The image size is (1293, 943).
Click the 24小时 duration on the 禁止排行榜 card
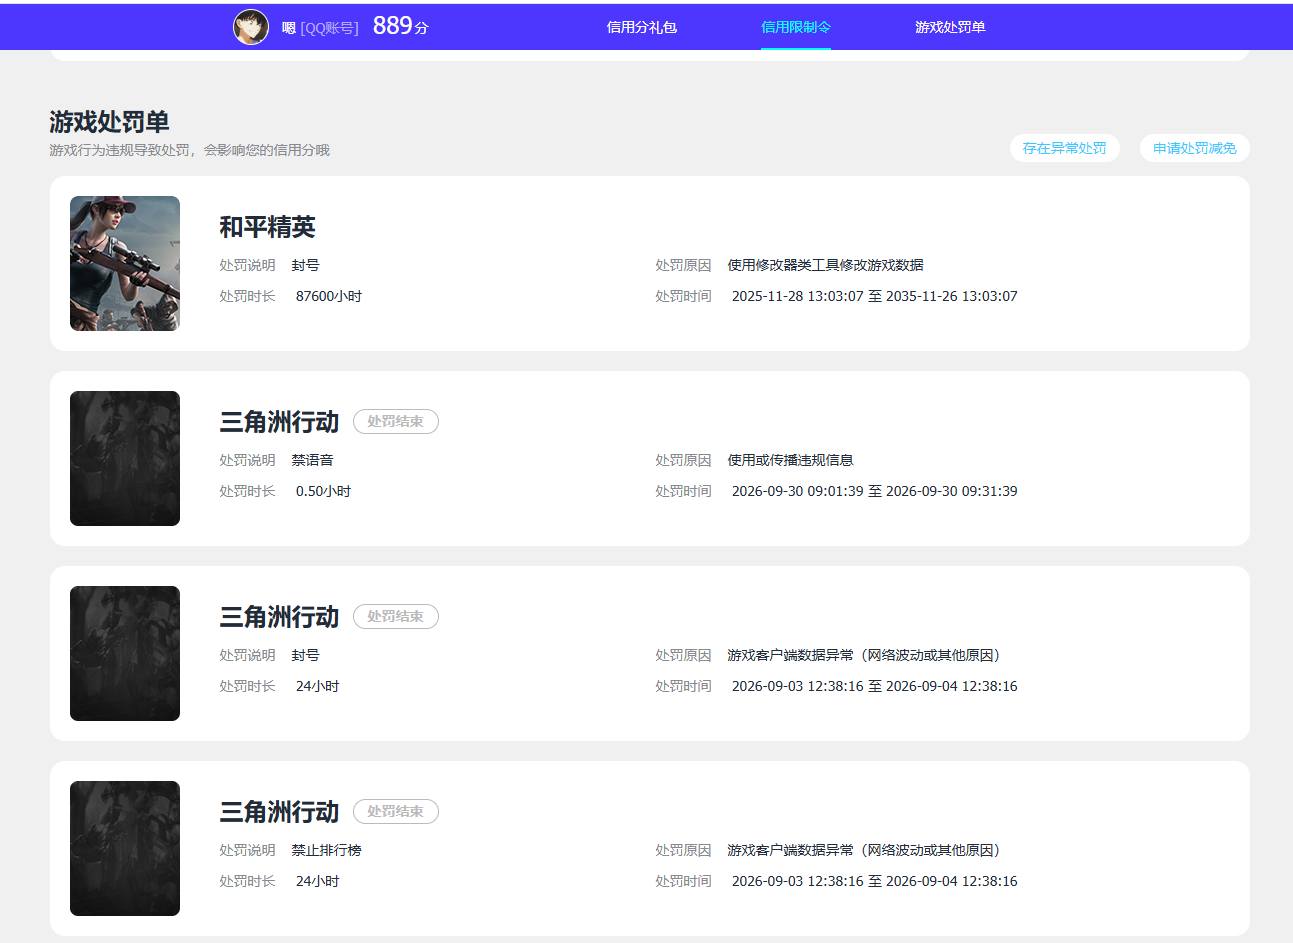tap(318, 881)
